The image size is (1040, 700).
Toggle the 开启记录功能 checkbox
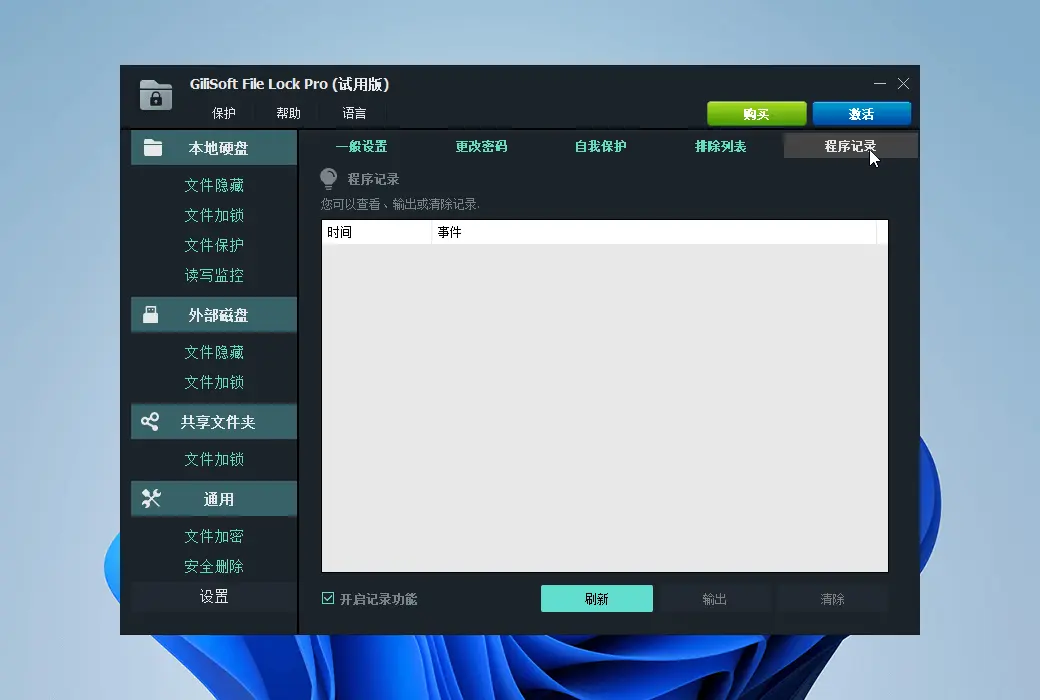point(328,598)
